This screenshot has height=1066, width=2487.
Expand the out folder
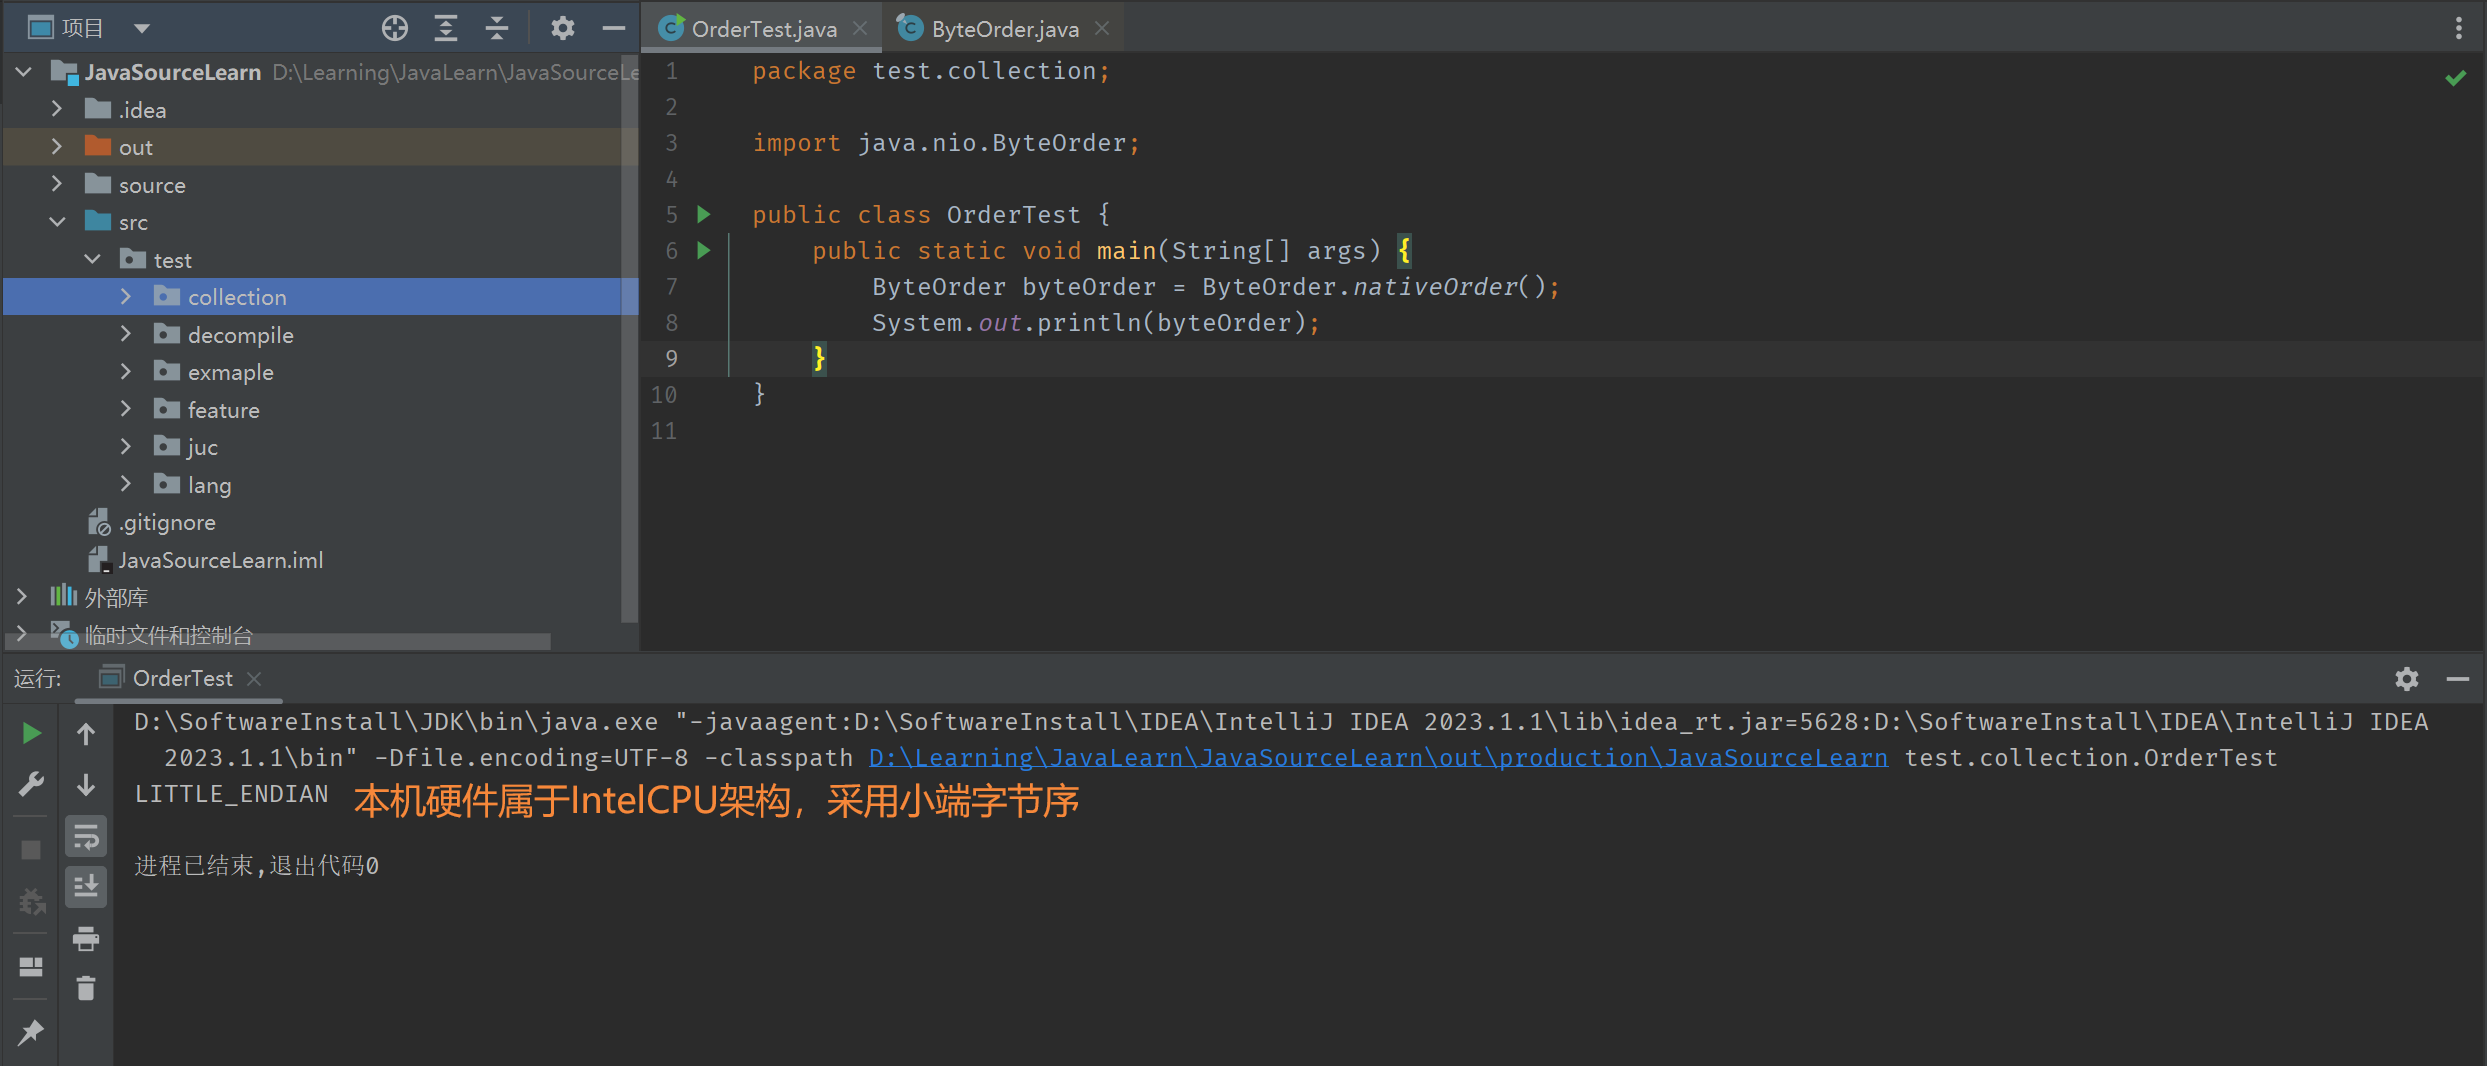[57, 147]
